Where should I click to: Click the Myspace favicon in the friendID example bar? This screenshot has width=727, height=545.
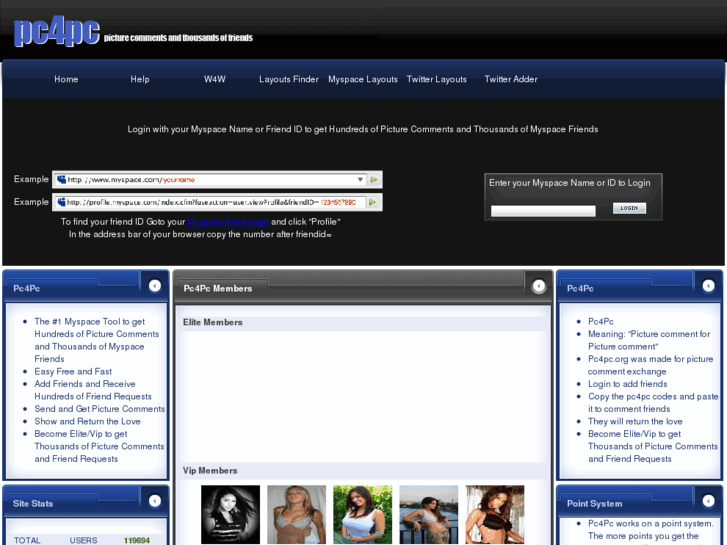point(61,202)
